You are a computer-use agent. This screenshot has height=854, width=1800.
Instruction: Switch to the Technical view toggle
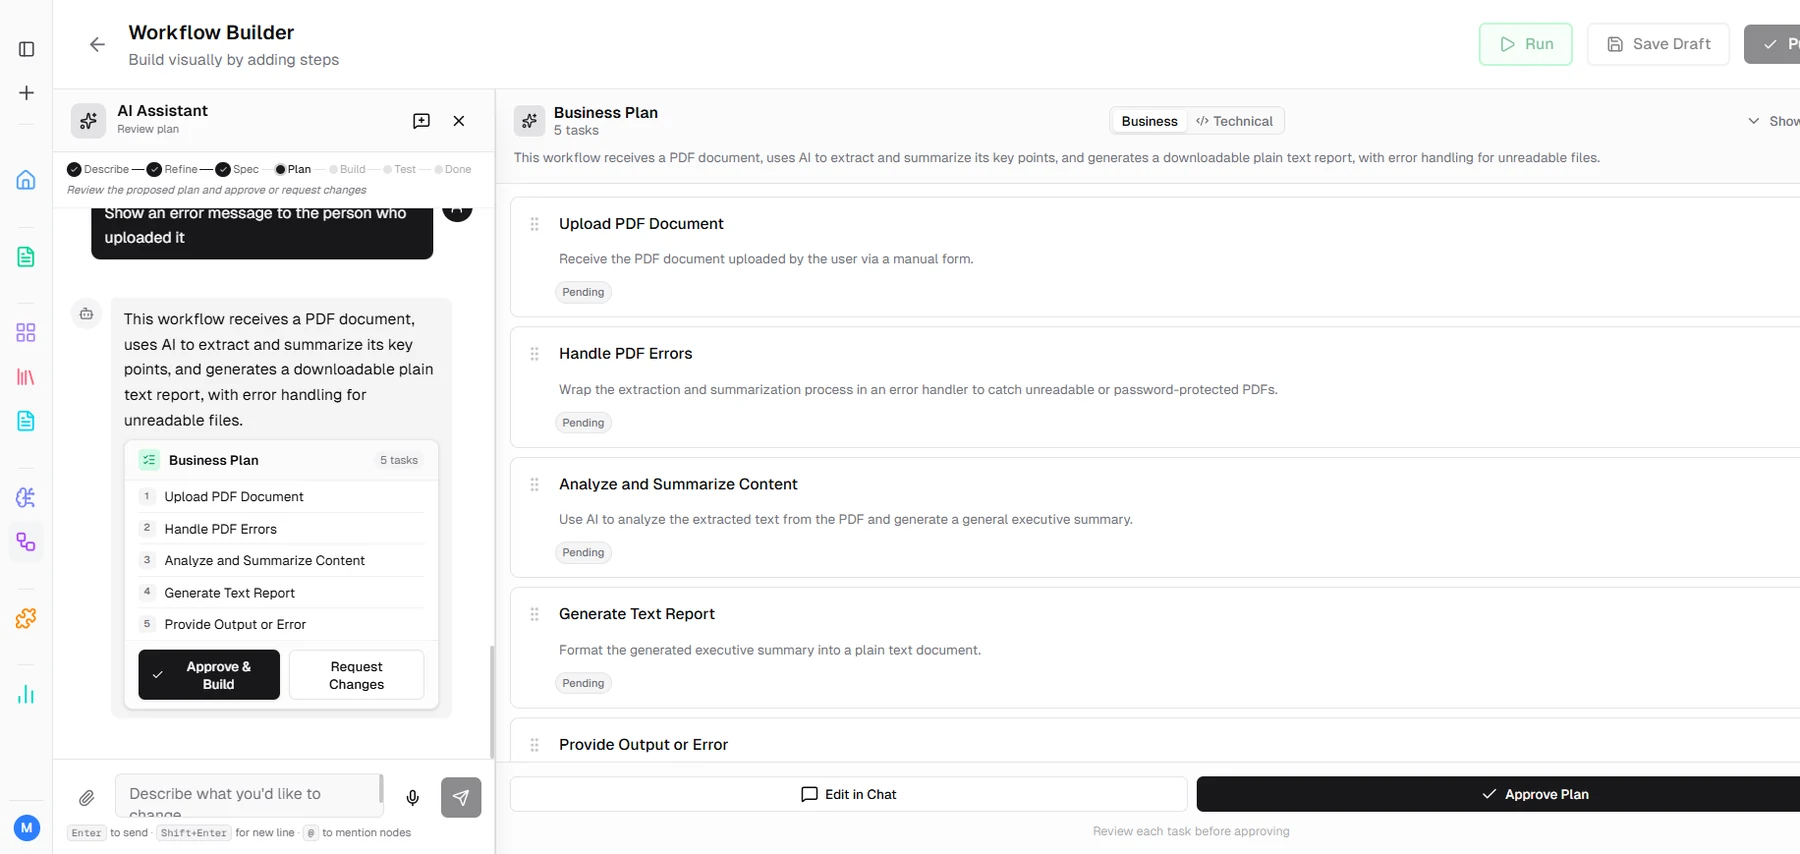(x=1234, y=121)
